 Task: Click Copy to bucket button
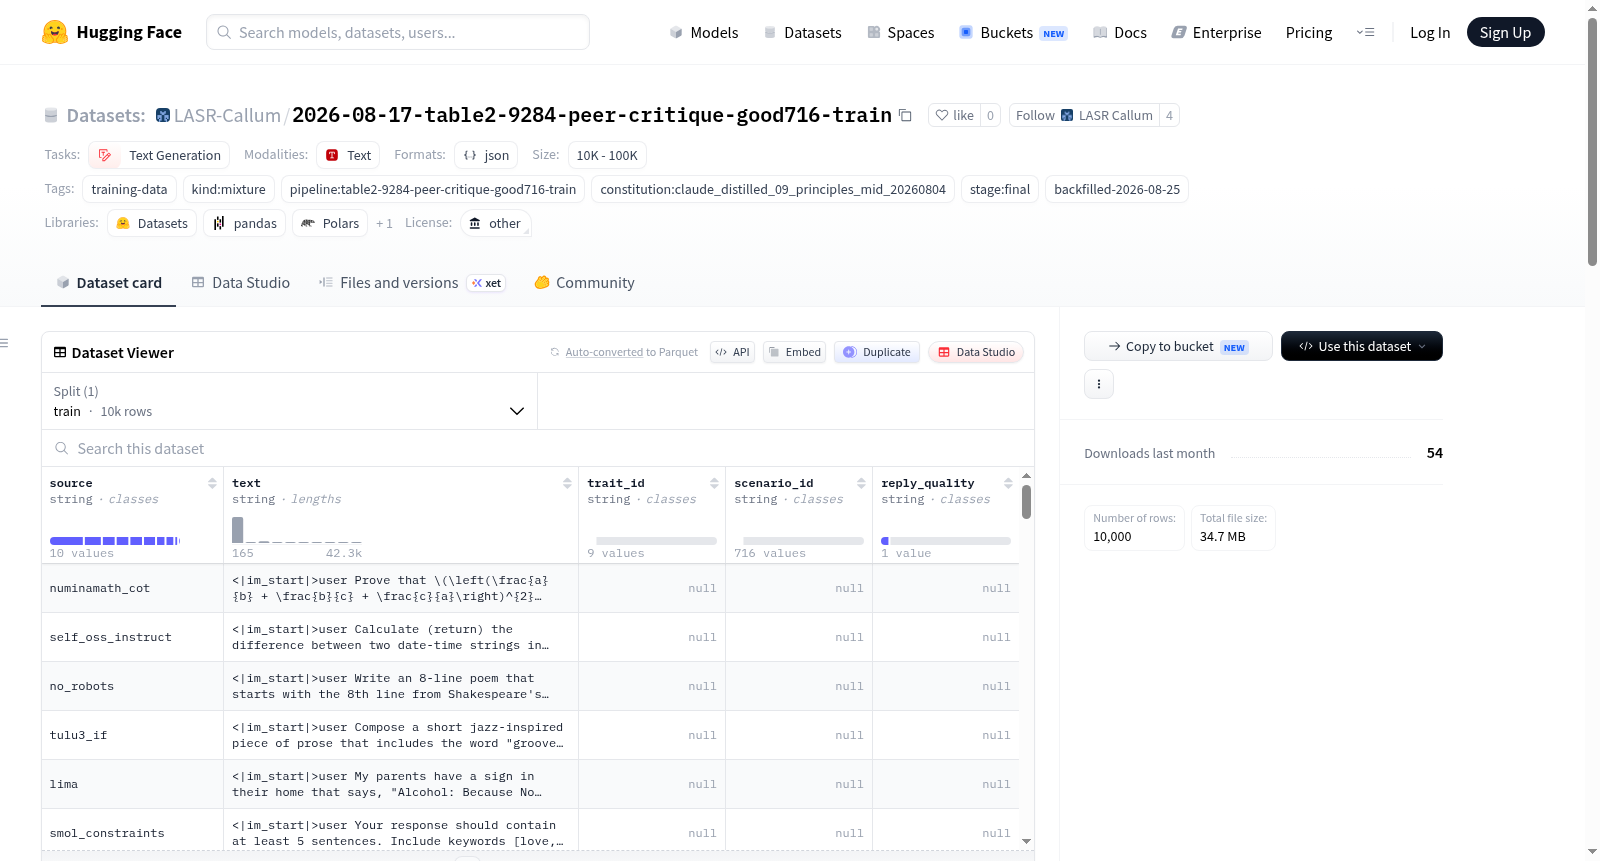coord(1178,346)
